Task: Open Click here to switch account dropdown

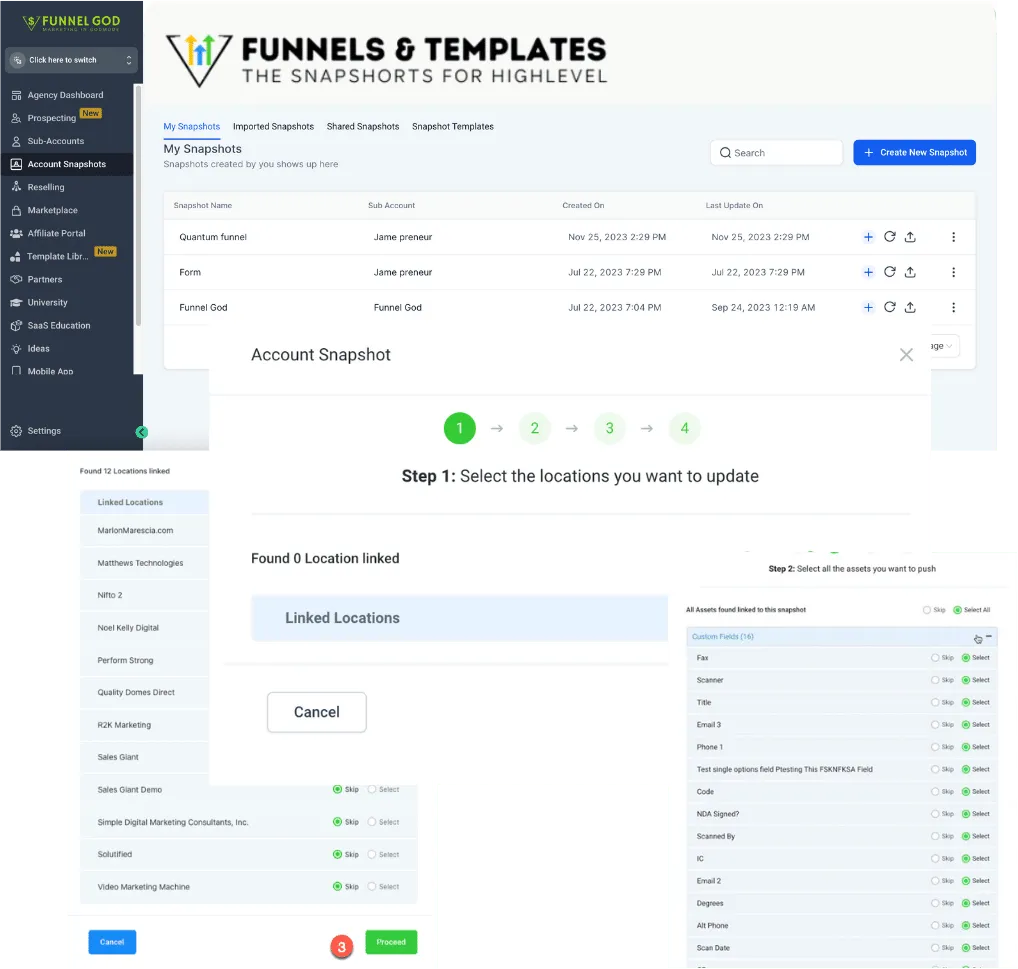Action: [71, 60]
